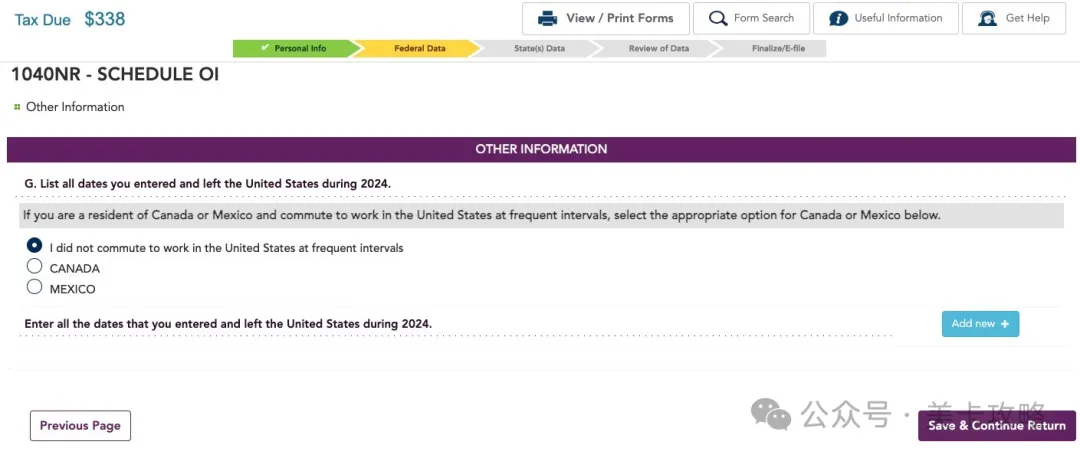Go to the Federal Data step
Screen dimensions: 1080x458
tap(419, 48)
